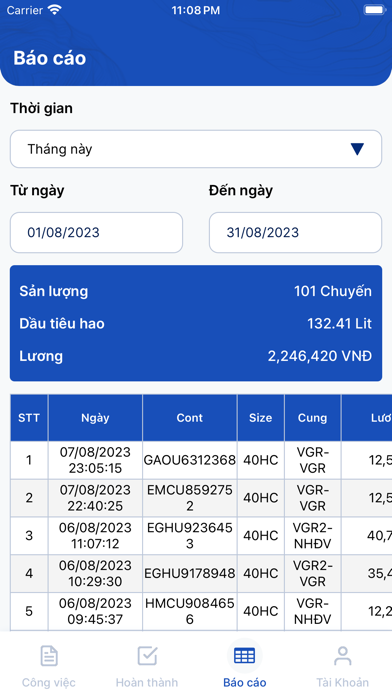Image resolution: width=392 pixels, height=696 pixels.
Task: Tap the Sản lượng label
Action: point(54,292)
